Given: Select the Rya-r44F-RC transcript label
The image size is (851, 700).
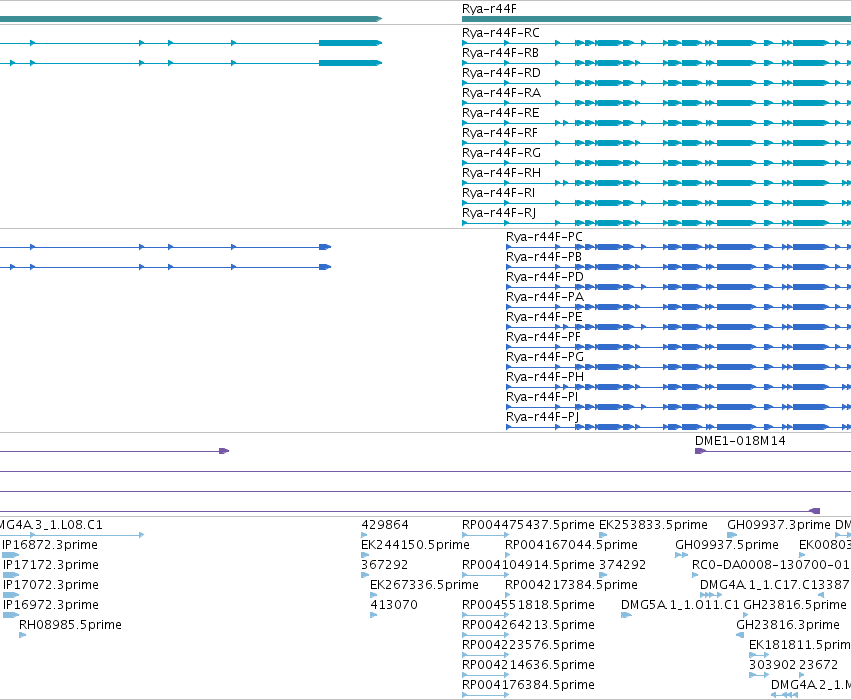Looking at the screenshot, I should [500, 33].
